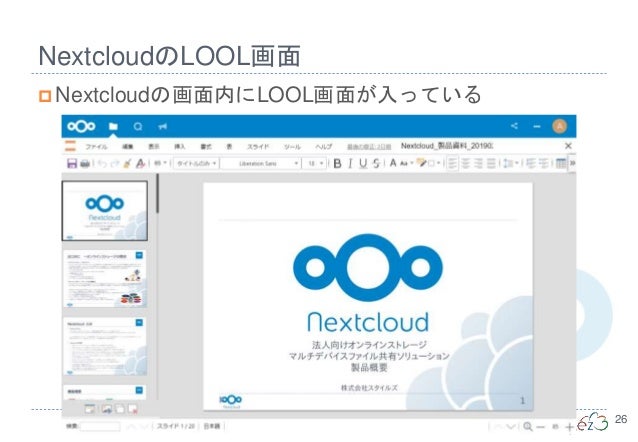638x442 pixels.
Task: Open the last modified link in menu bar
Action: pyautogui.click(x=369, y=147)
